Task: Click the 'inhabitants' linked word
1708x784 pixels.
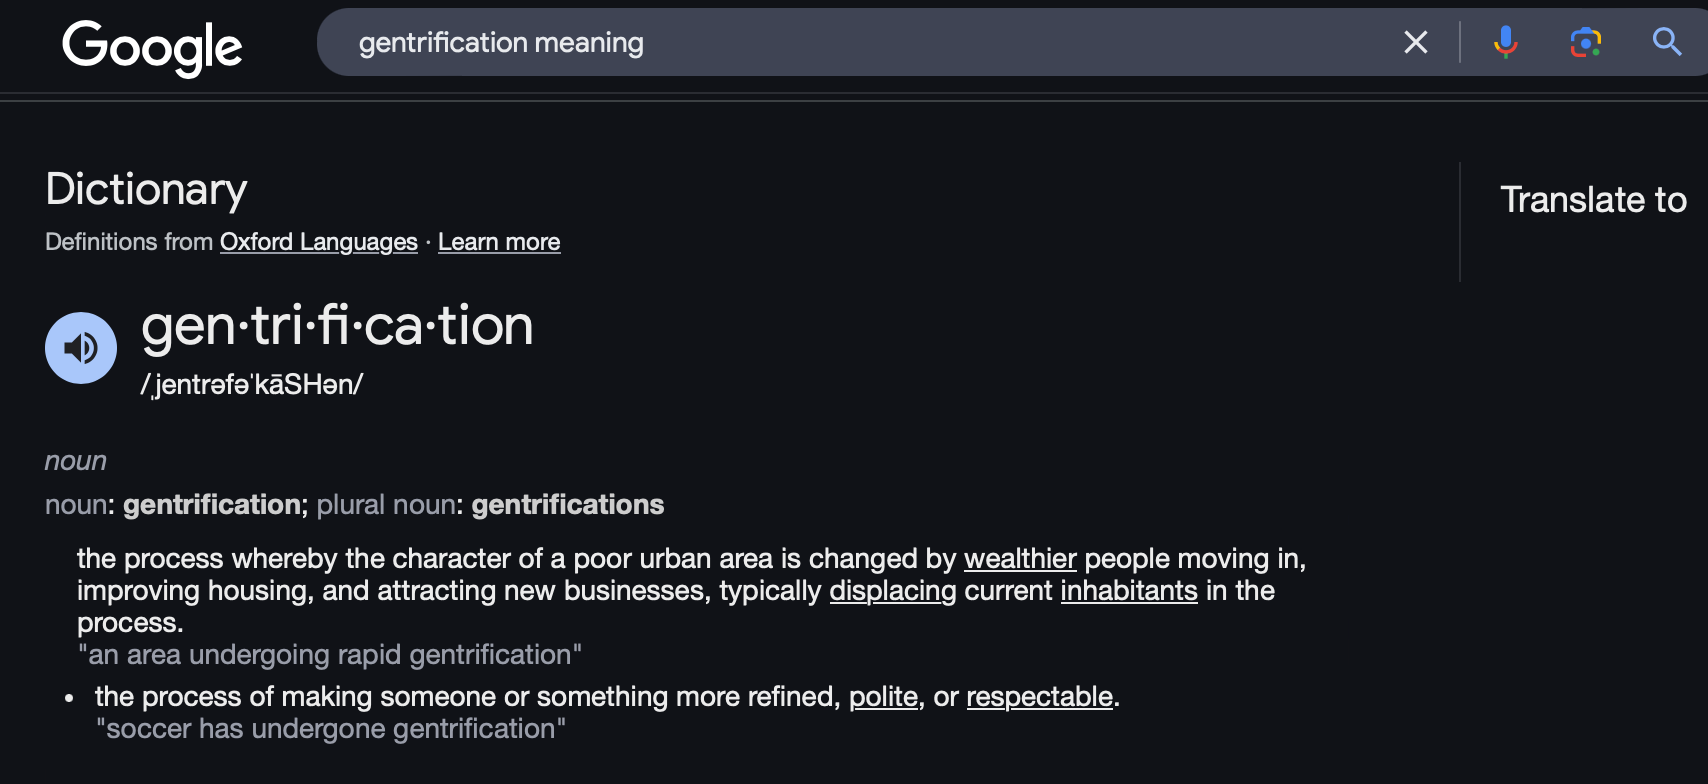Action: (1128, 591)
